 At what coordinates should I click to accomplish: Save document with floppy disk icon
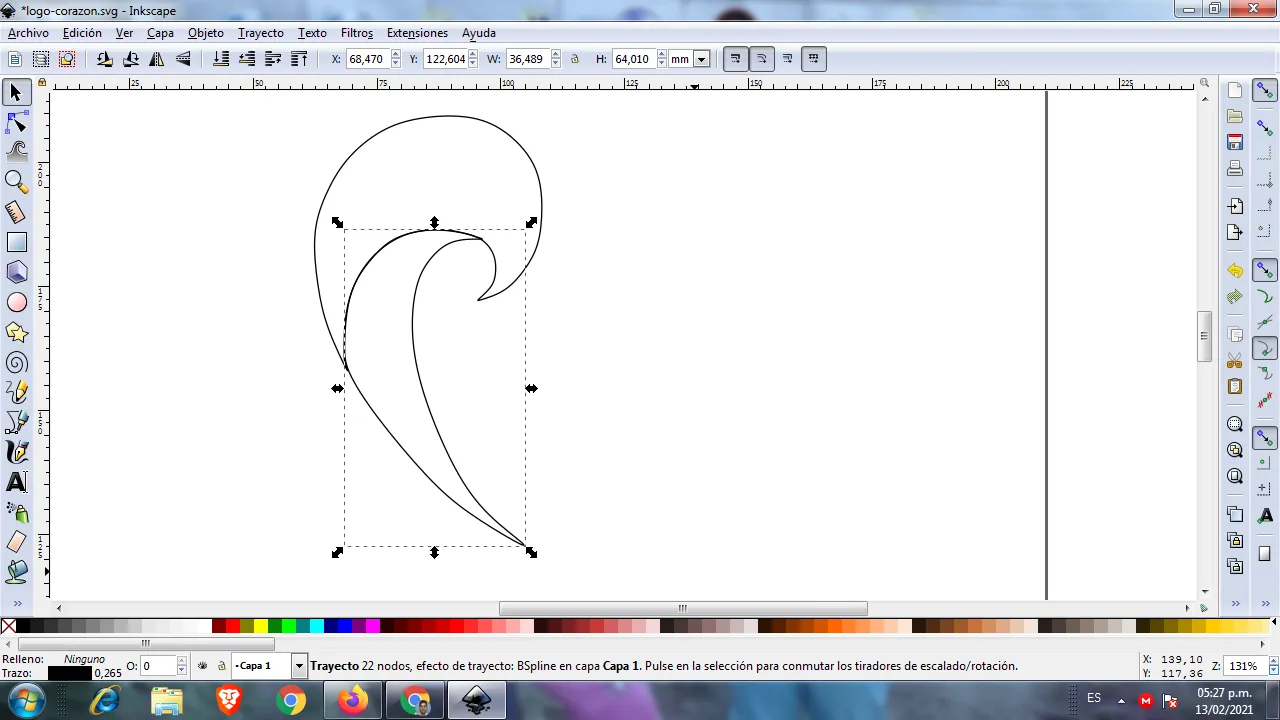click(x=1235, y=142)
